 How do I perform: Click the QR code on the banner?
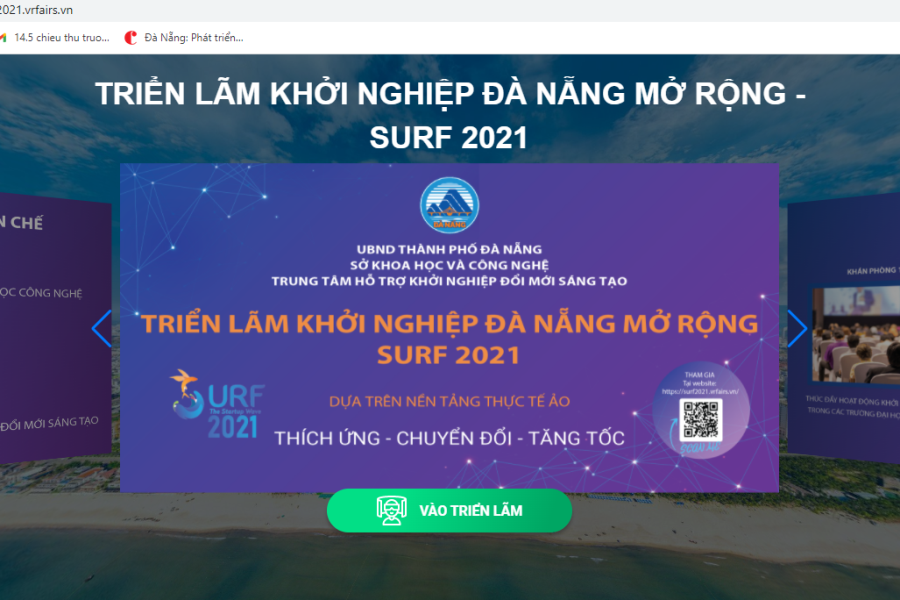pyautogui.click(x=700, y=420)
